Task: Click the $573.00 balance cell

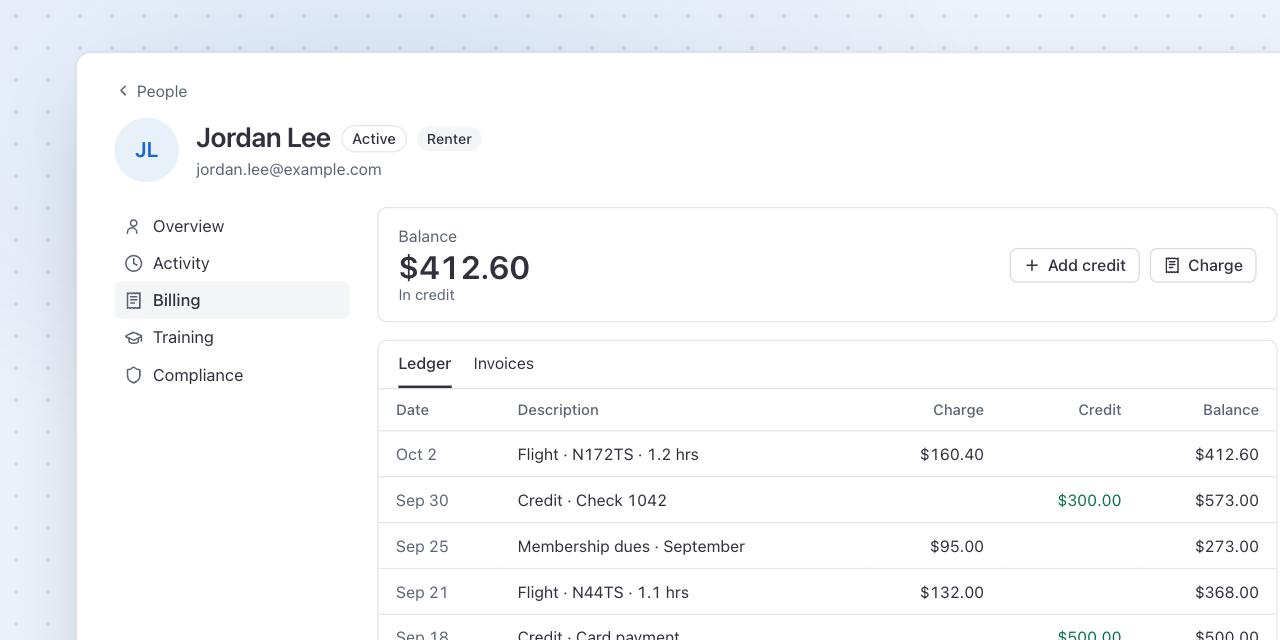Action: [1227, 501]
